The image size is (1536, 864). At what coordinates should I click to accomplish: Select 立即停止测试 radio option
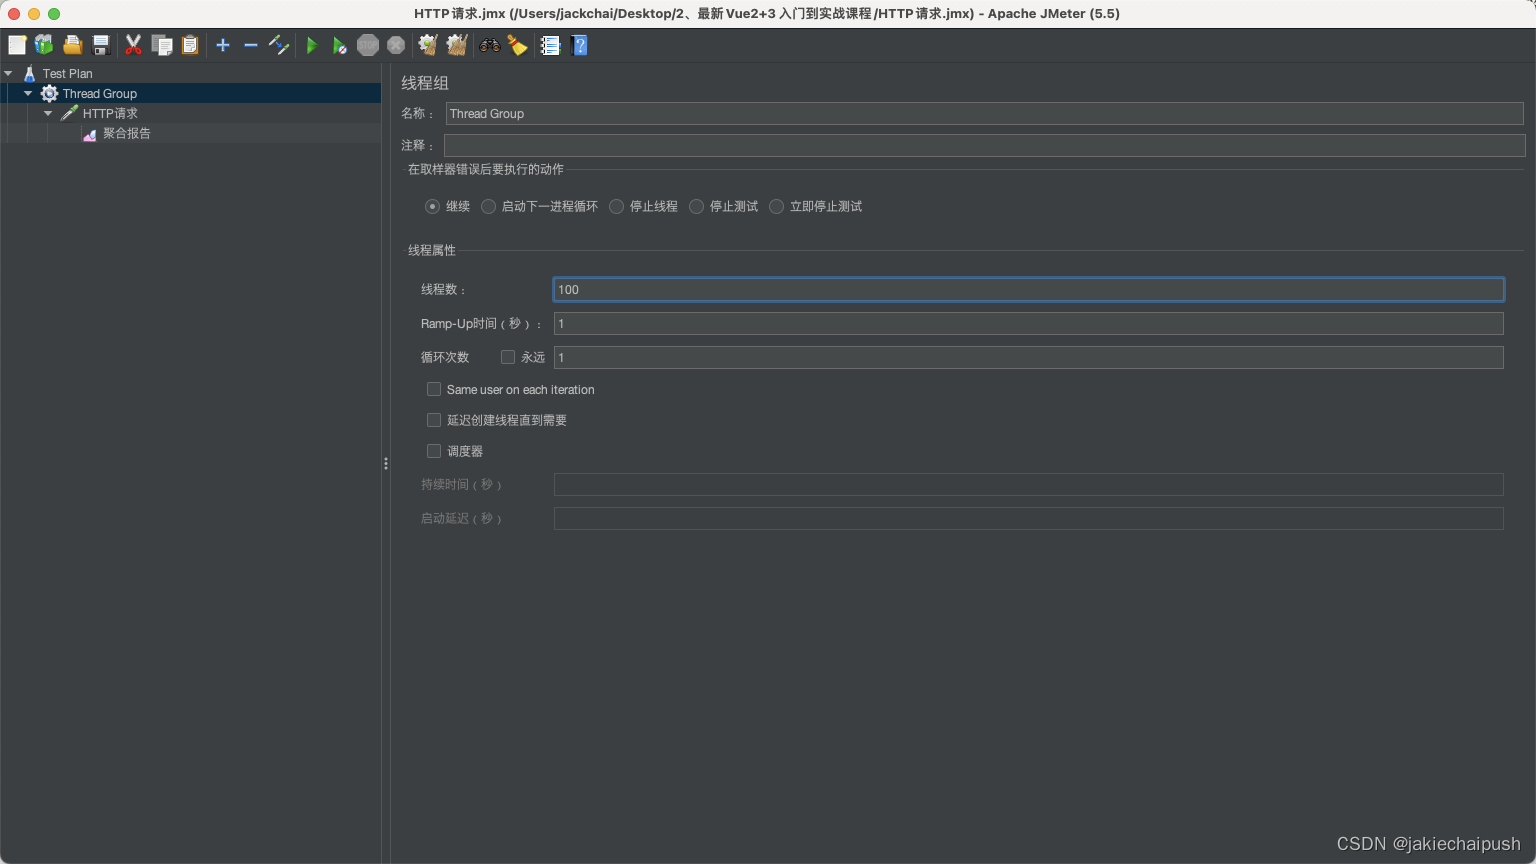pyautogui.click(x=776, y=206)
